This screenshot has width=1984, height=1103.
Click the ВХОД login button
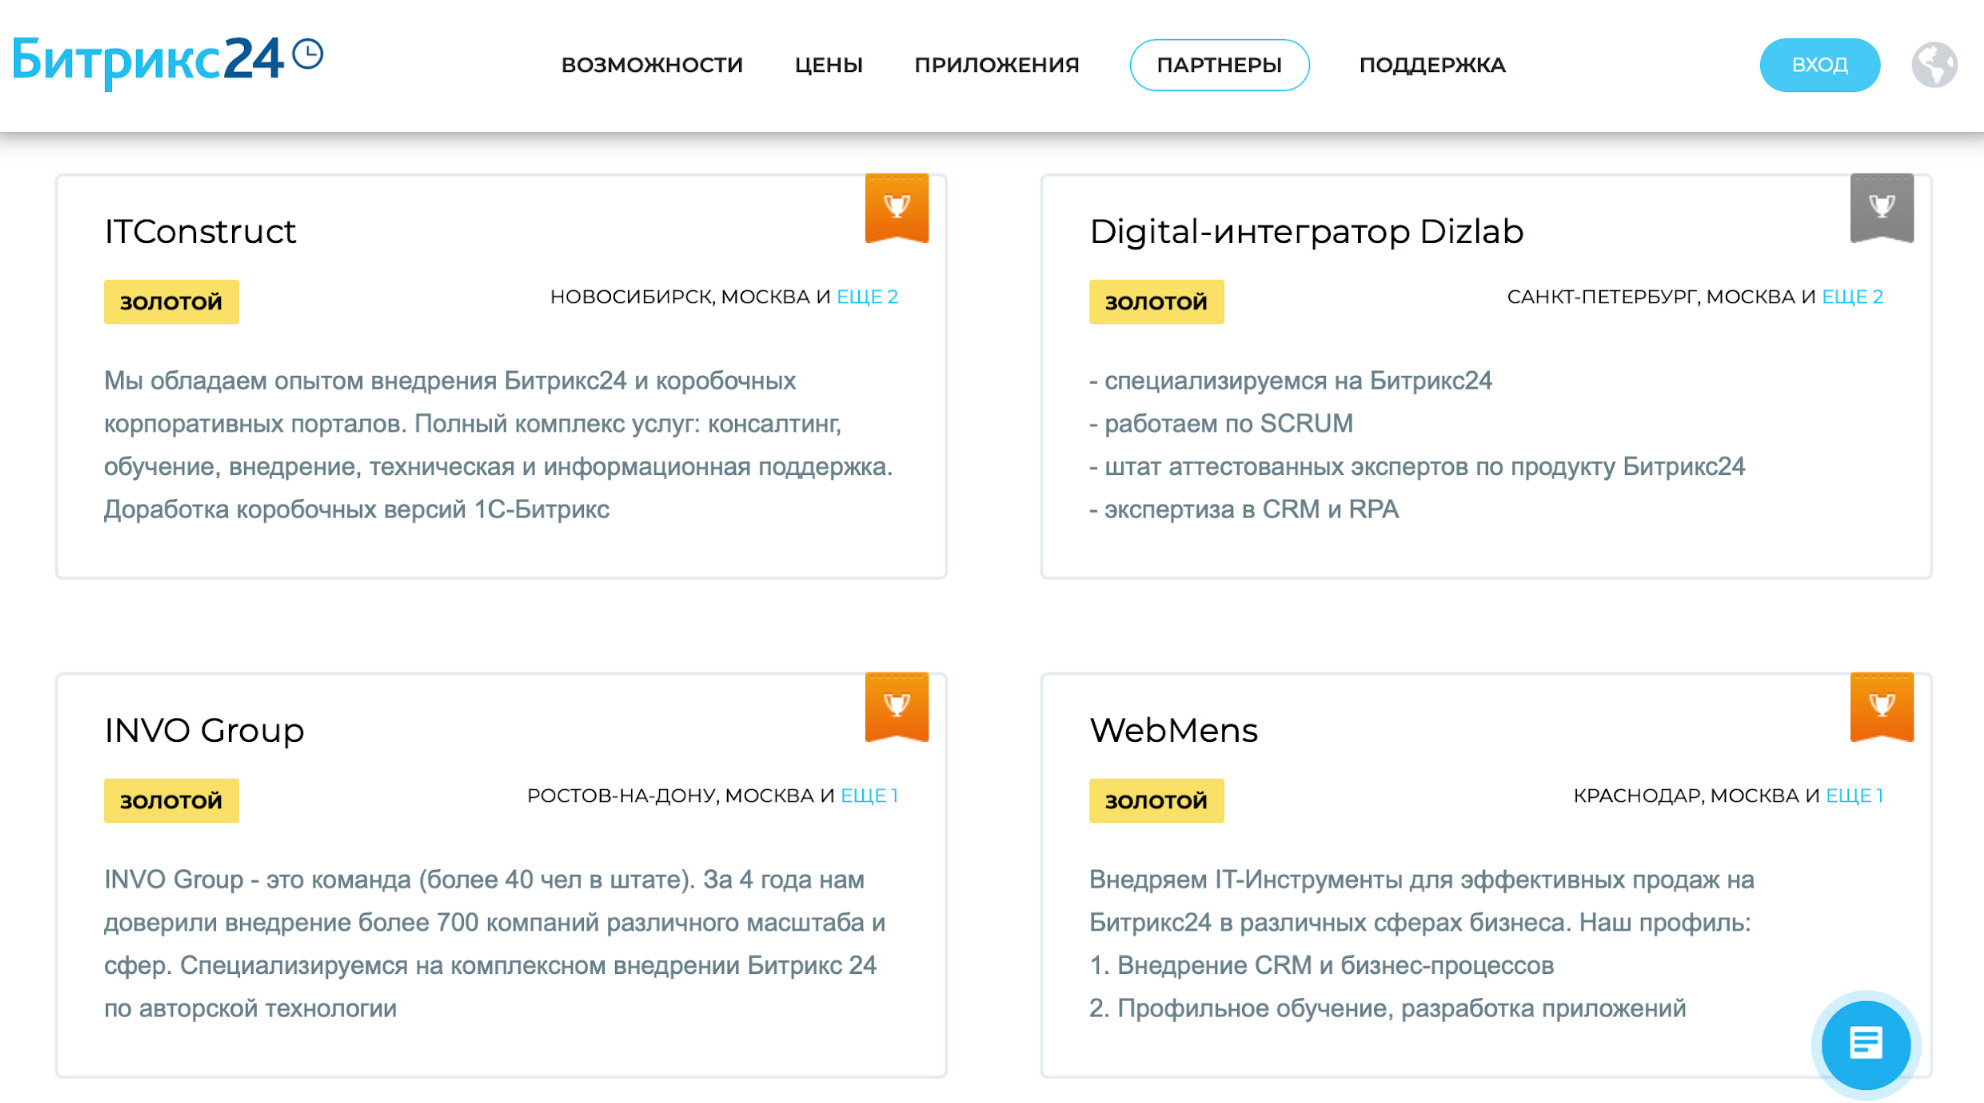[1819, 65]
